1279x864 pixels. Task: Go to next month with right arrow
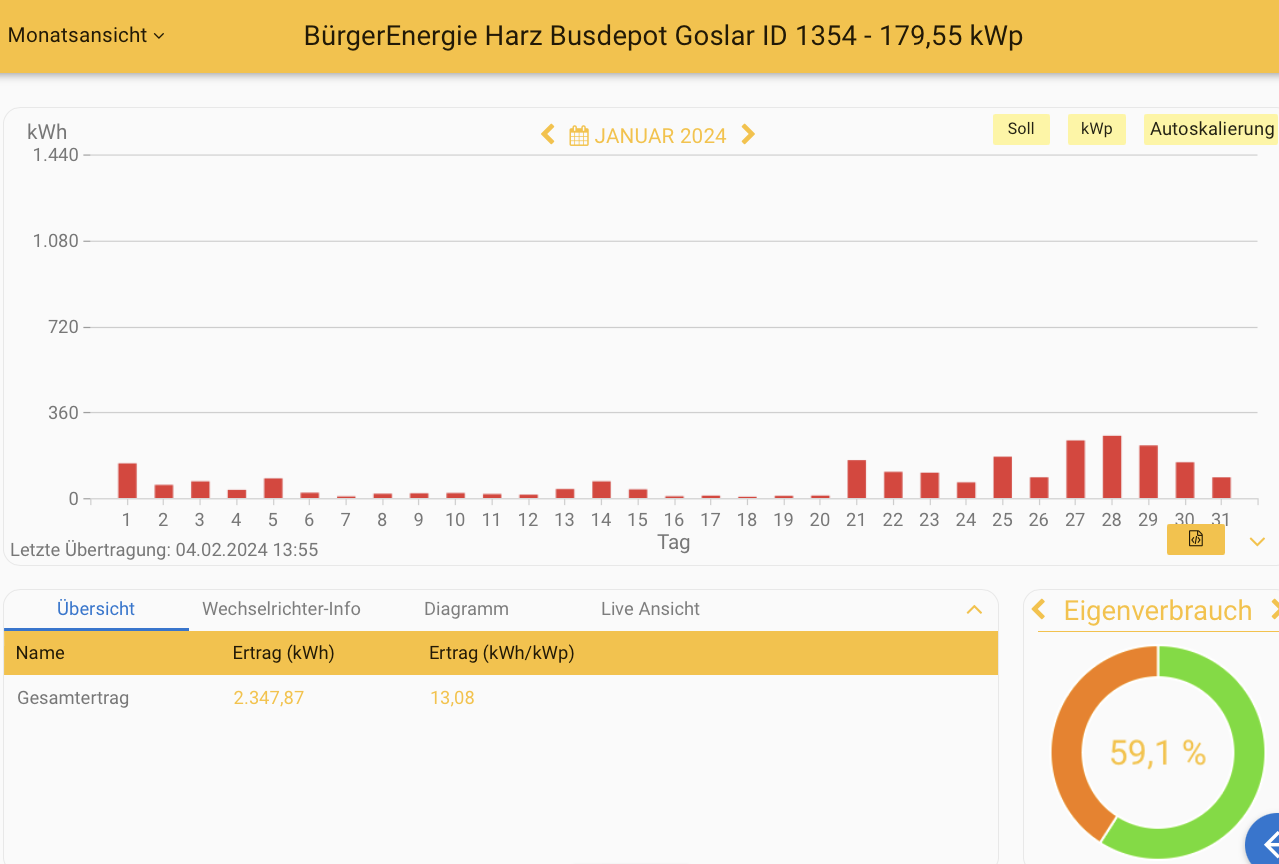(x=748, y=135)
